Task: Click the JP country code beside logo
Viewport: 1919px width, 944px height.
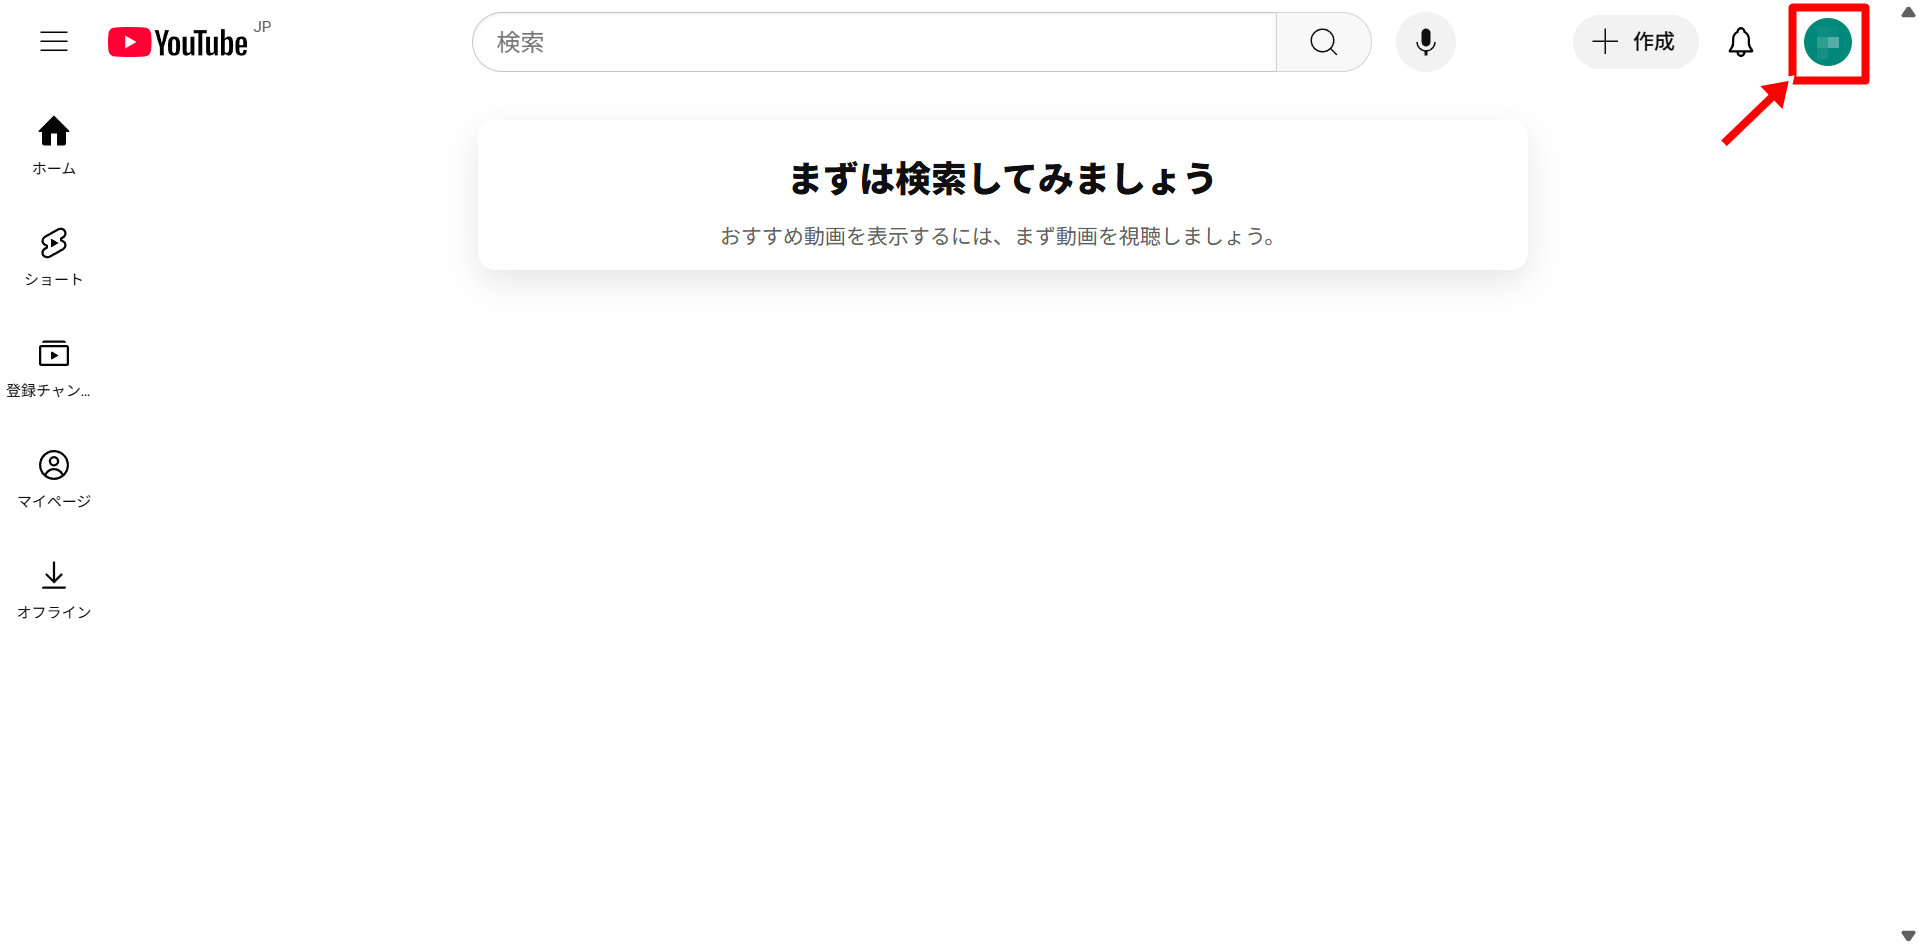Action: [262, 27]
